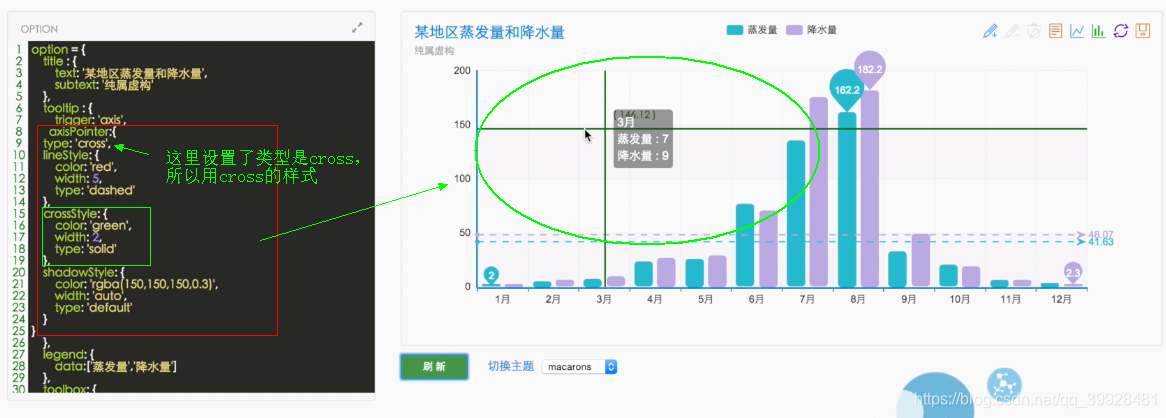Click the 7月 teal 蒸发量 bar
The width and height of the screenshot is (1166, 418).
click(x=796, y=213)
